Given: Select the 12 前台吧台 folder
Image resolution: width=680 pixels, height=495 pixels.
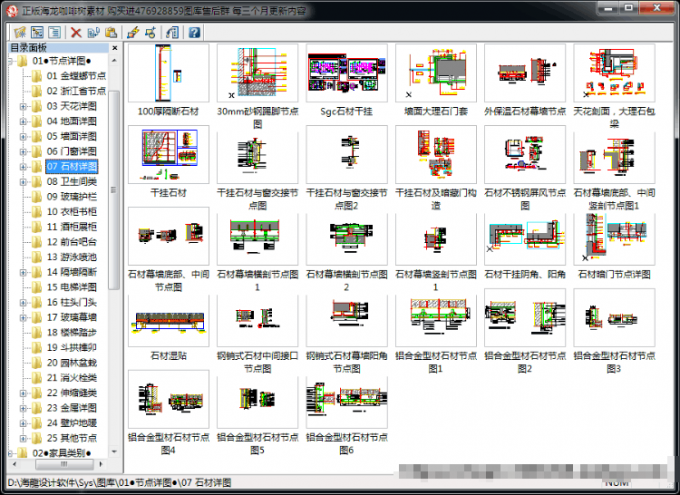Looking at the screenshot, I should tap(72, 242).
